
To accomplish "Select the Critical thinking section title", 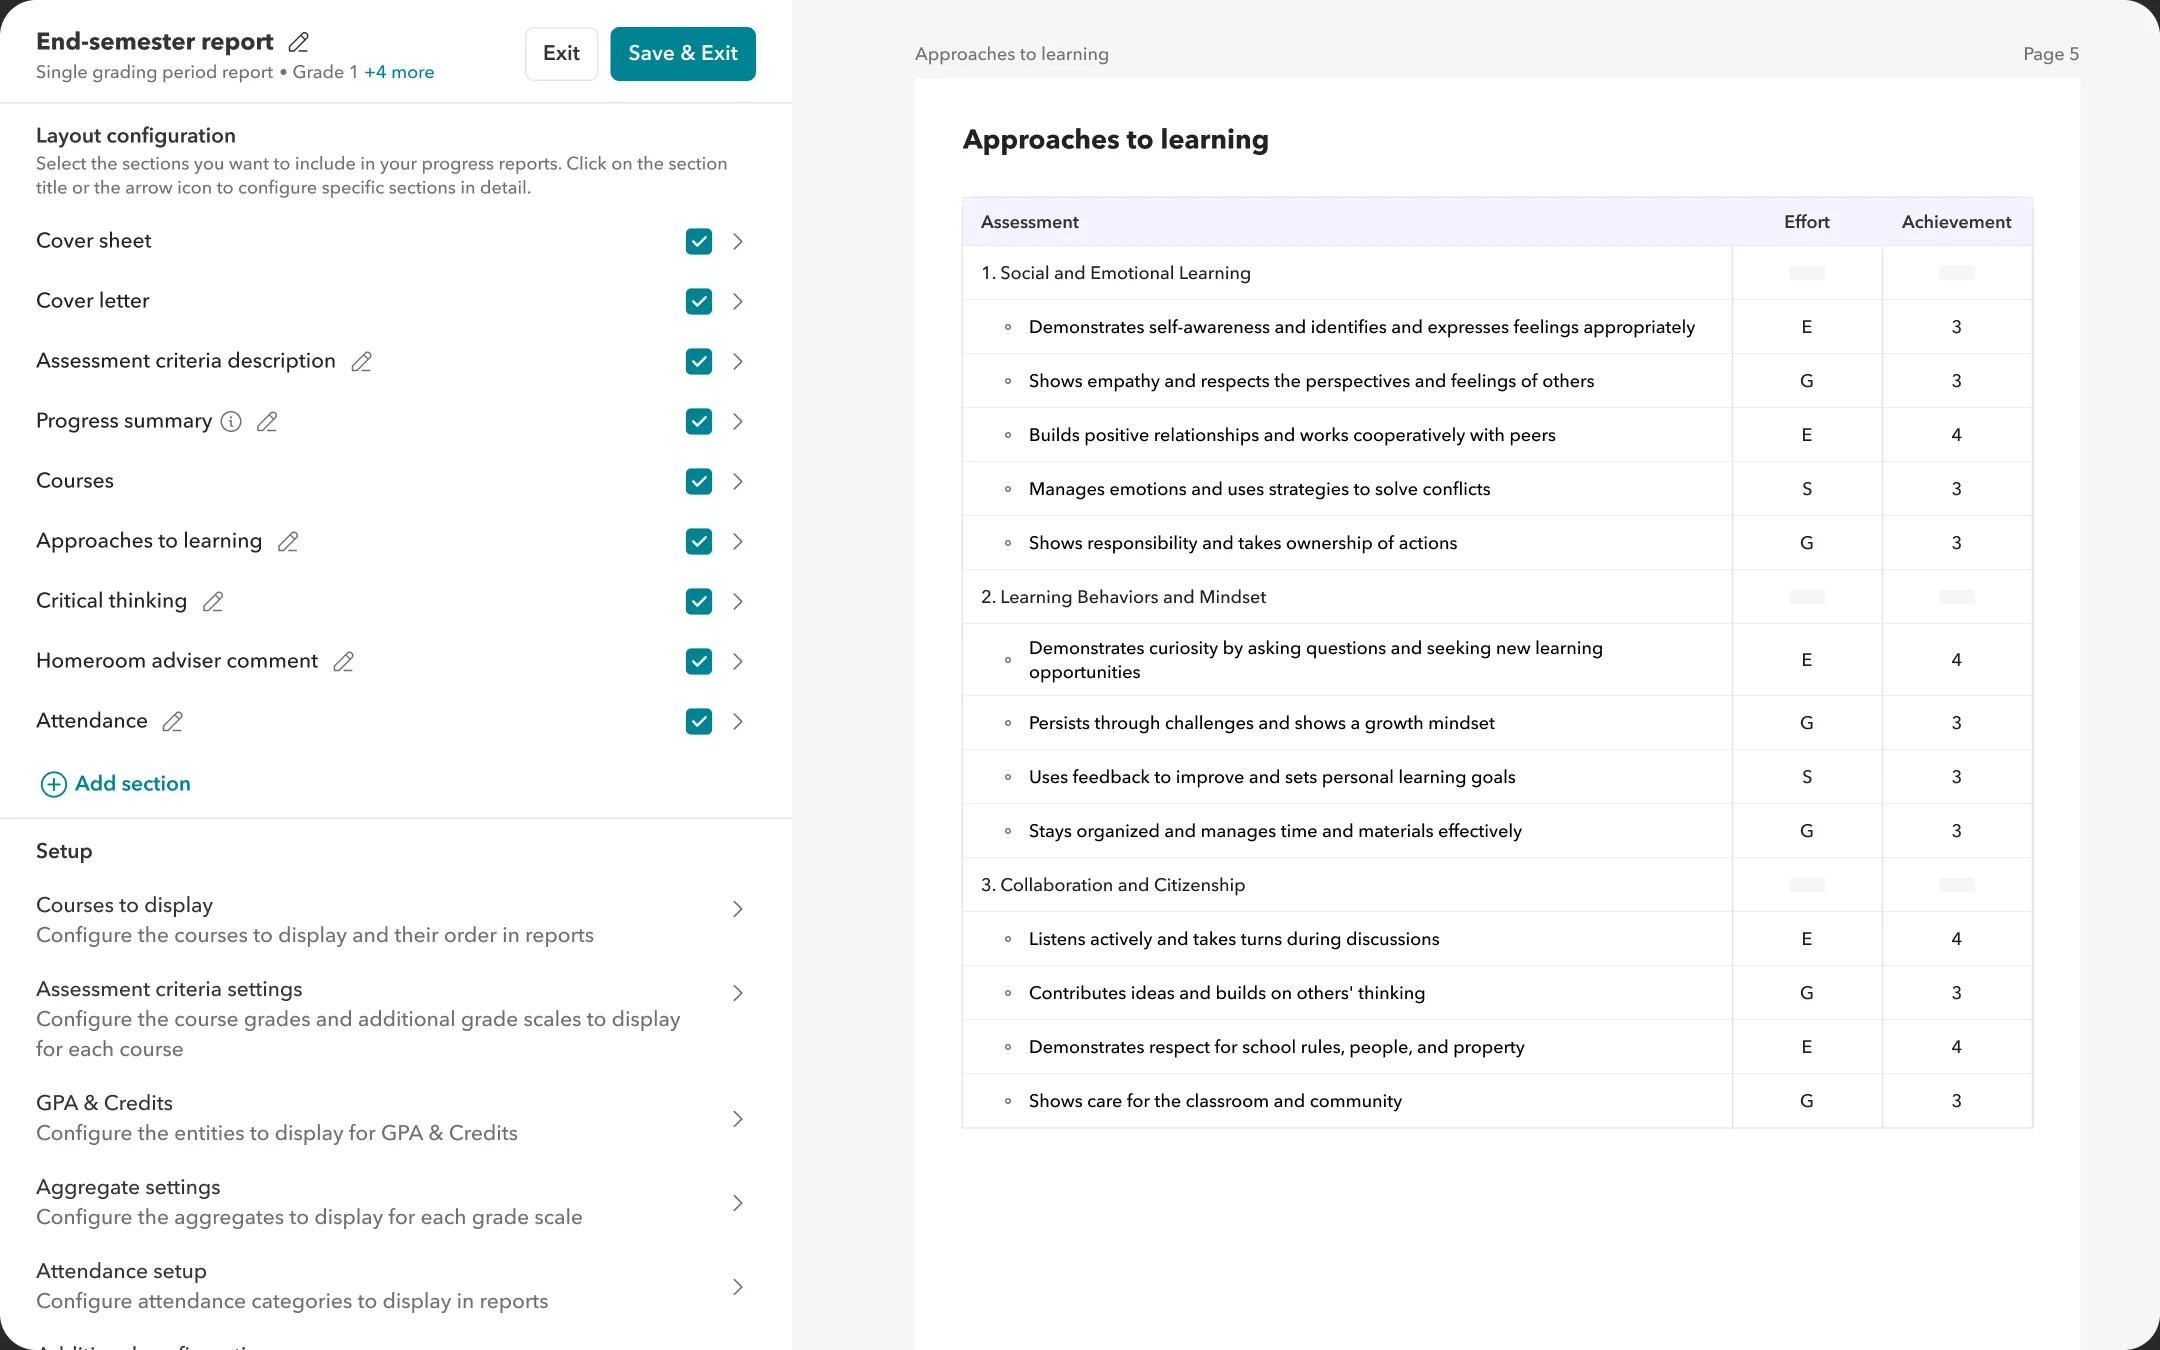I will pyautogui.click(x=111, y=601).
